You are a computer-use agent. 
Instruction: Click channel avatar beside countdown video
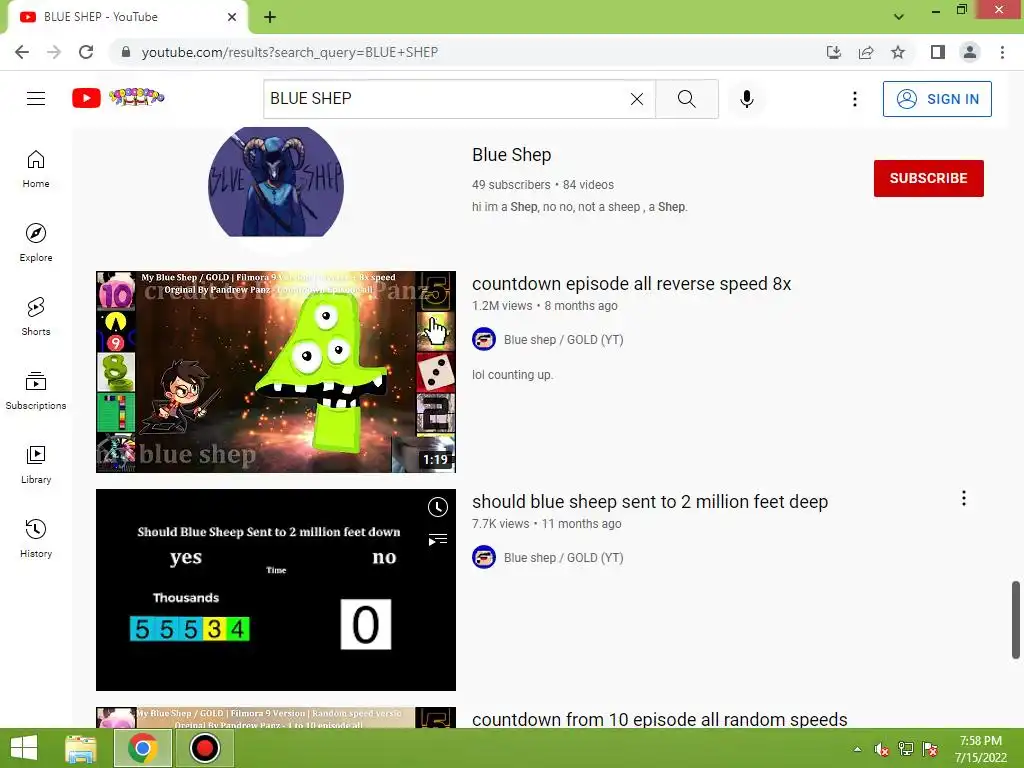tap(484, 340)
